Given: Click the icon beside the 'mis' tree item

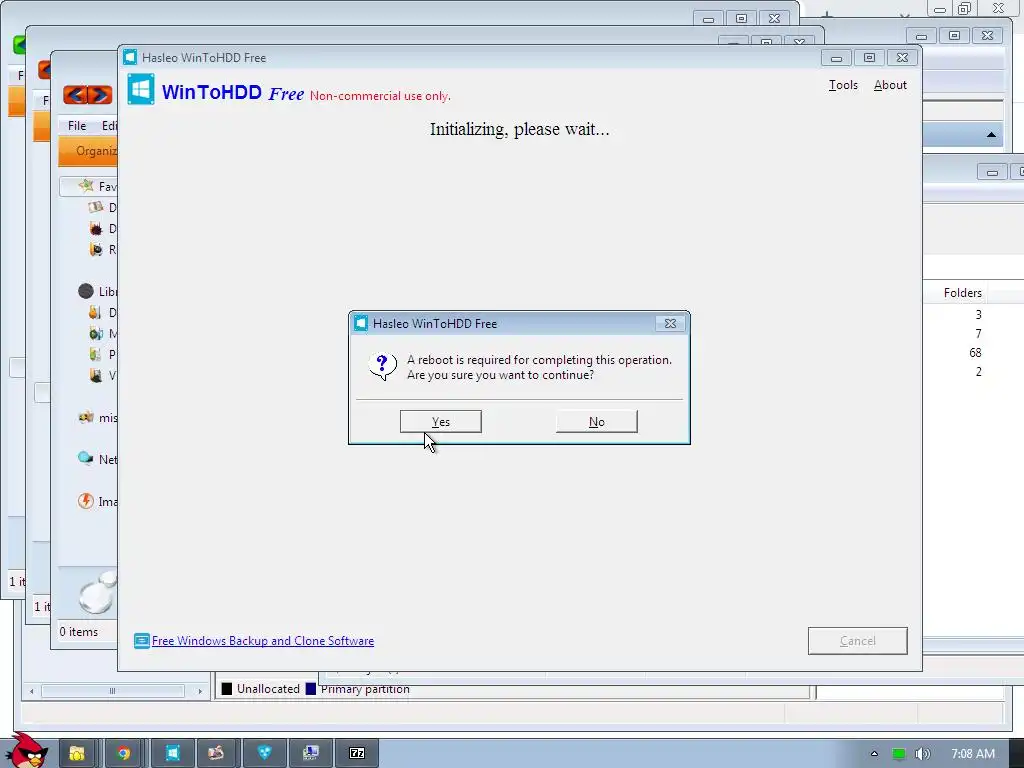Looking at the screenshot, I should (x=86, y=417).
